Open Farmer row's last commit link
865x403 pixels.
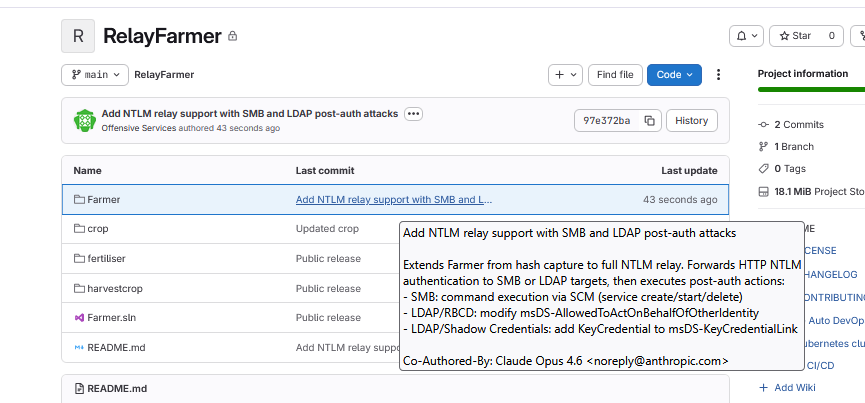(394, 200)
